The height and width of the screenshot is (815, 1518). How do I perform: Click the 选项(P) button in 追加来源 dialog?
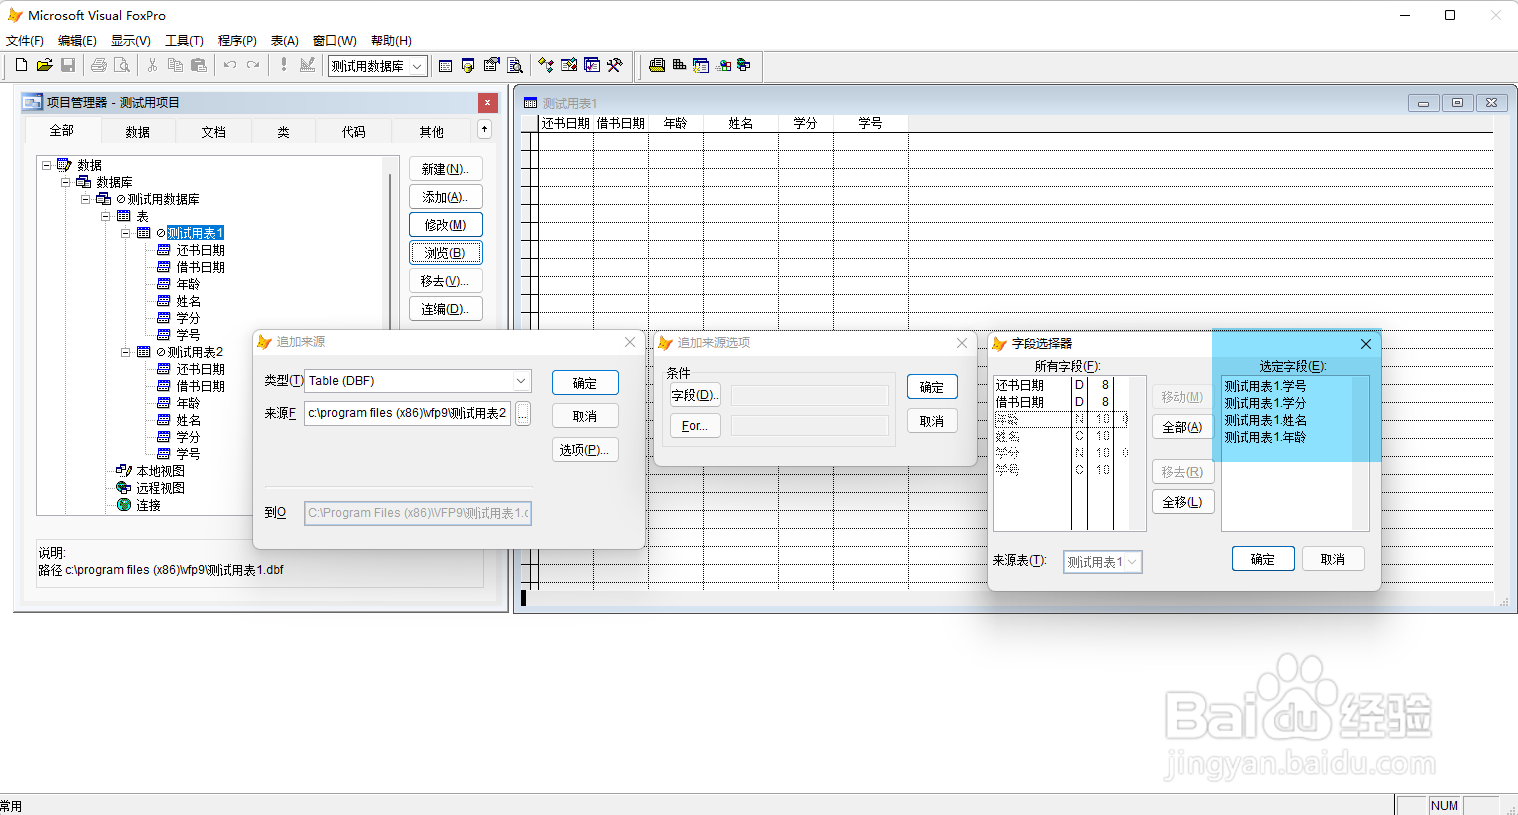[585, 450]
